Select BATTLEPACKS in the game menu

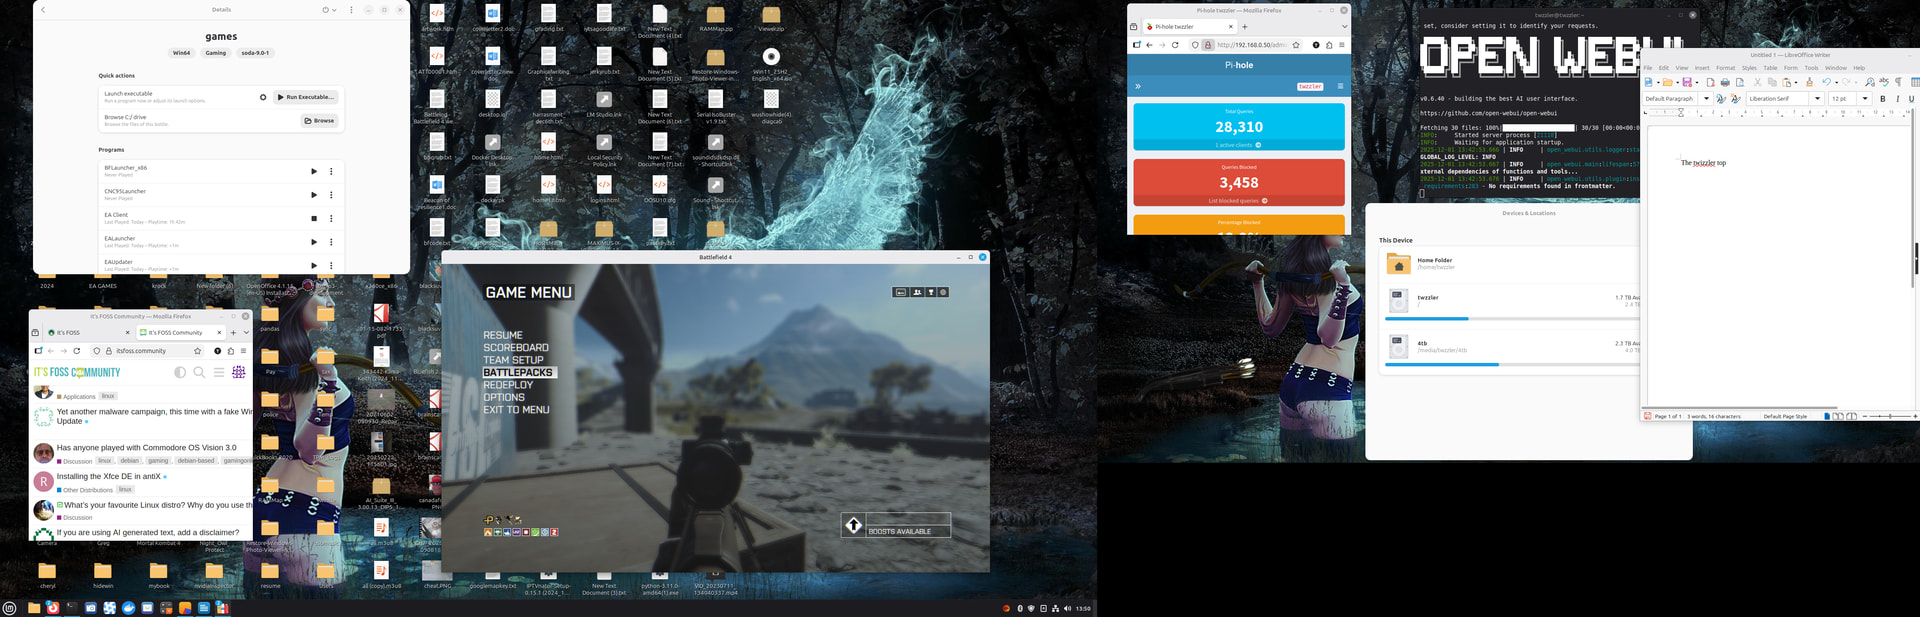click(517, 372)
